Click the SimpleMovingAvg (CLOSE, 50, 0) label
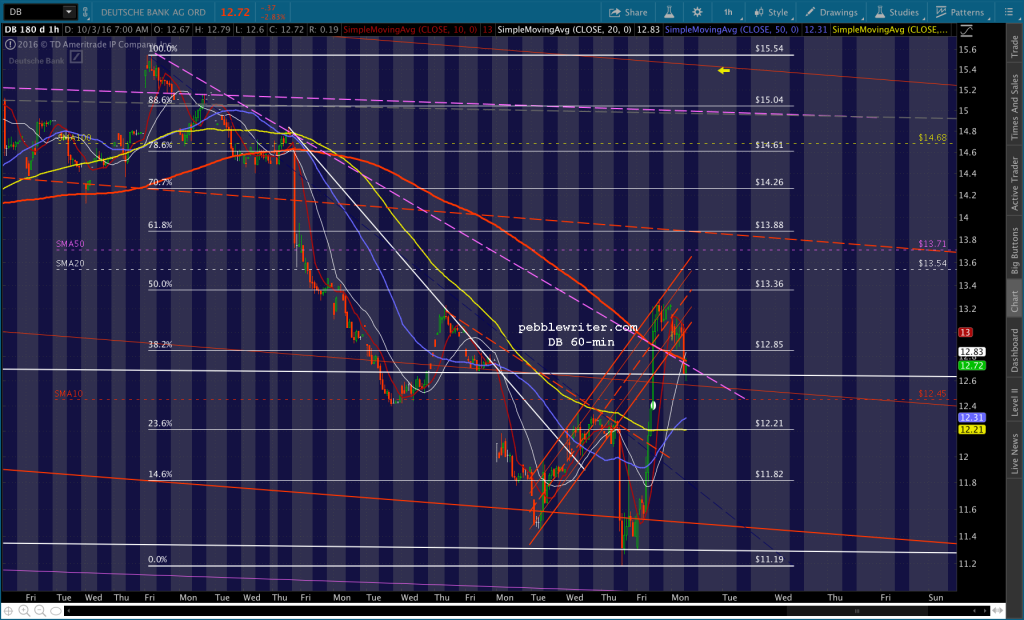 point(731,29)
